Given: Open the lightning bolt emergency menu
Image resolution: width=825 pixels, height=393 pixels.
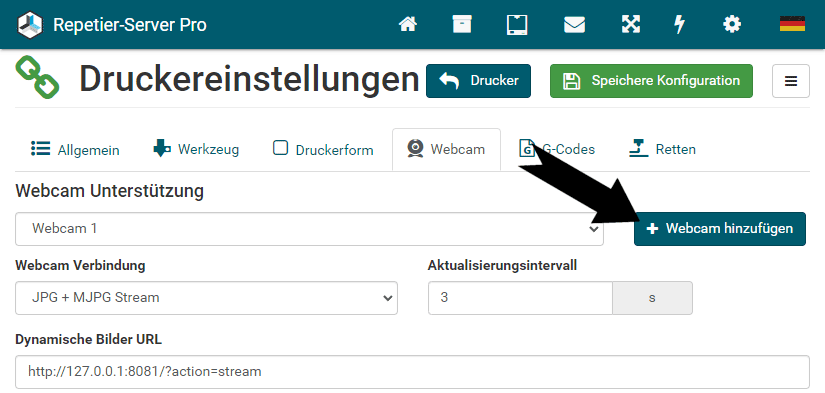Looking at the screenshot, I should (x=680, y=24).
